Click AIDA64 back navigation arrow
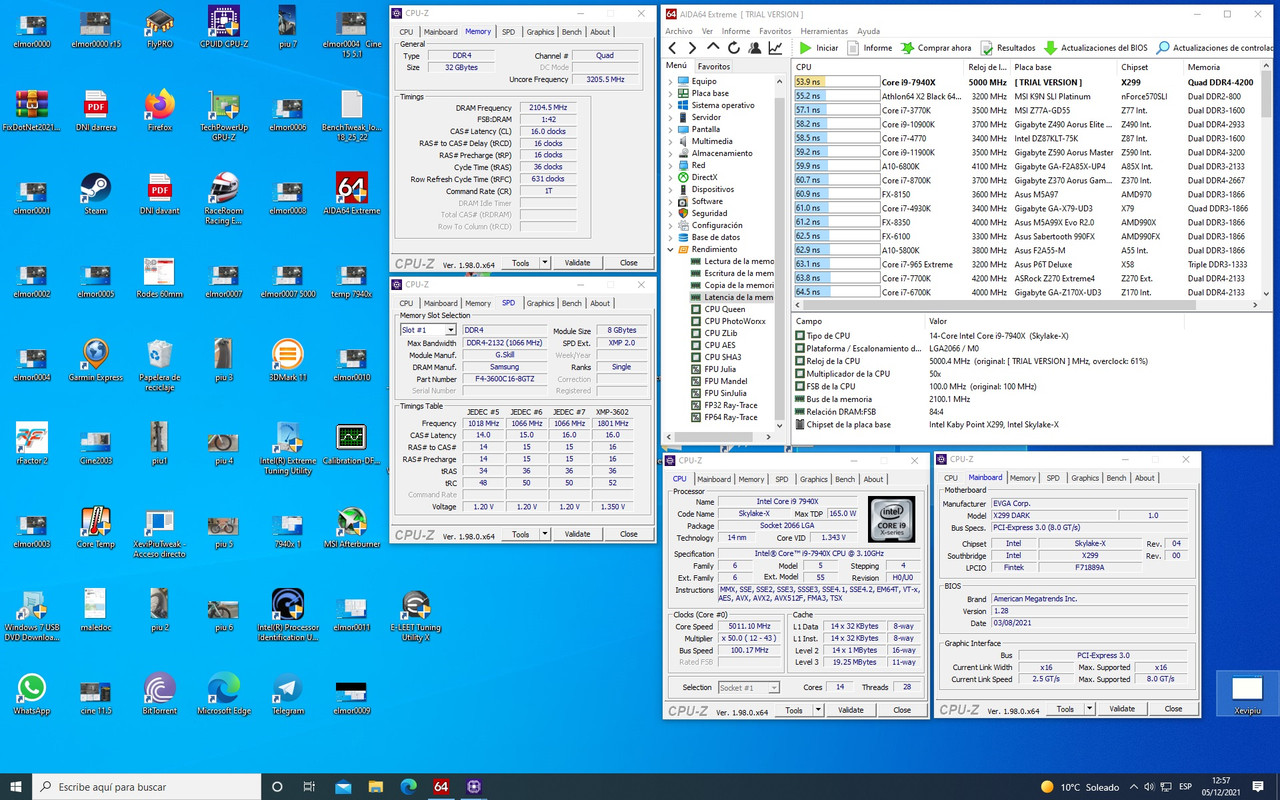Image resolution: width=1280 pixels, height=800 pixels. (673, 48)
